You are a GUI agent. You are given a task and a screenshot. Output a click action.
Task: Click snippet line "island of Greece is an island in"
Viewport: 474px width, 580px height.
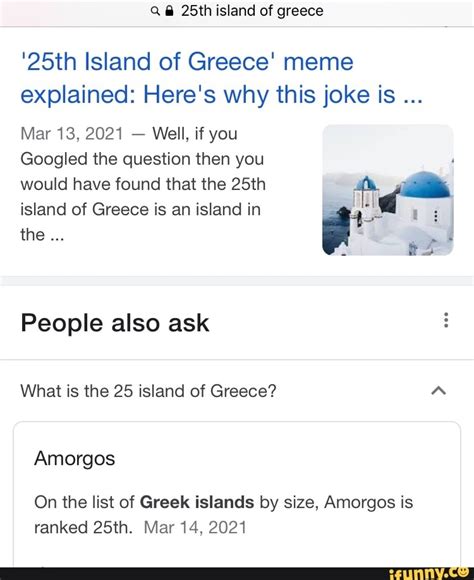click(x=141, y=210)
